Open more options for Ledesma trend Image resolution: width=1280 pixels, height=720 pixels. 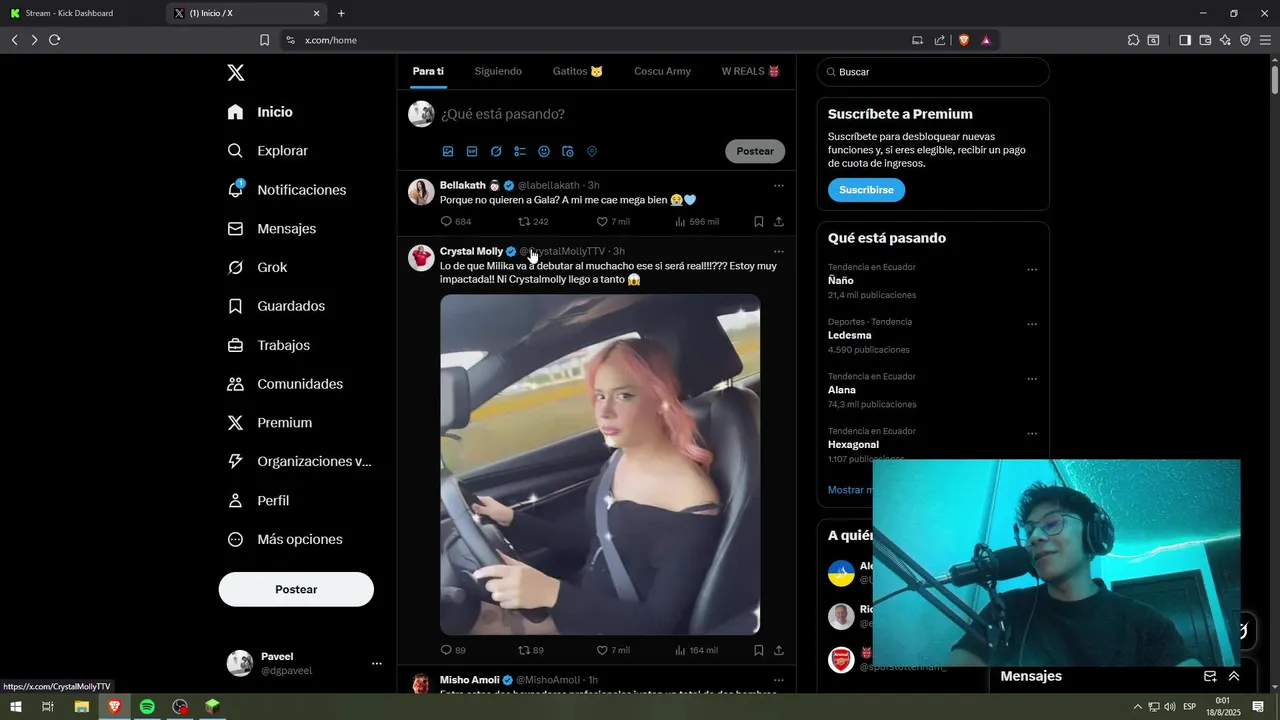[x=1032, y=325]
